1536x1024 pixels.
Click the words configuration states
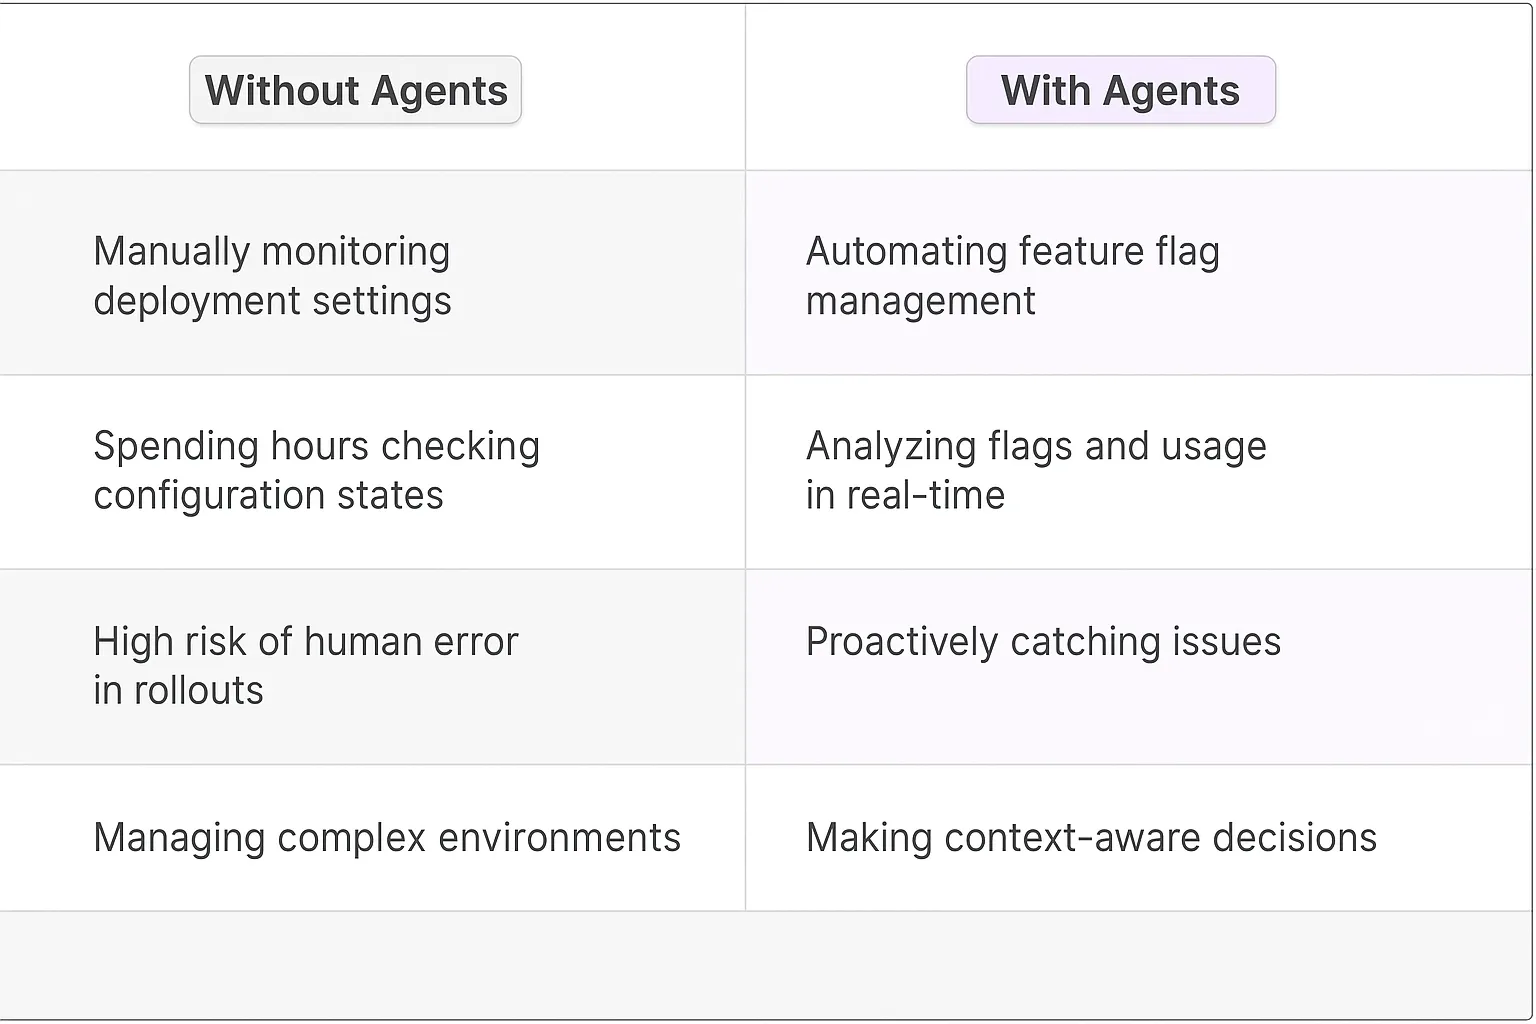[x=268, y=496]
